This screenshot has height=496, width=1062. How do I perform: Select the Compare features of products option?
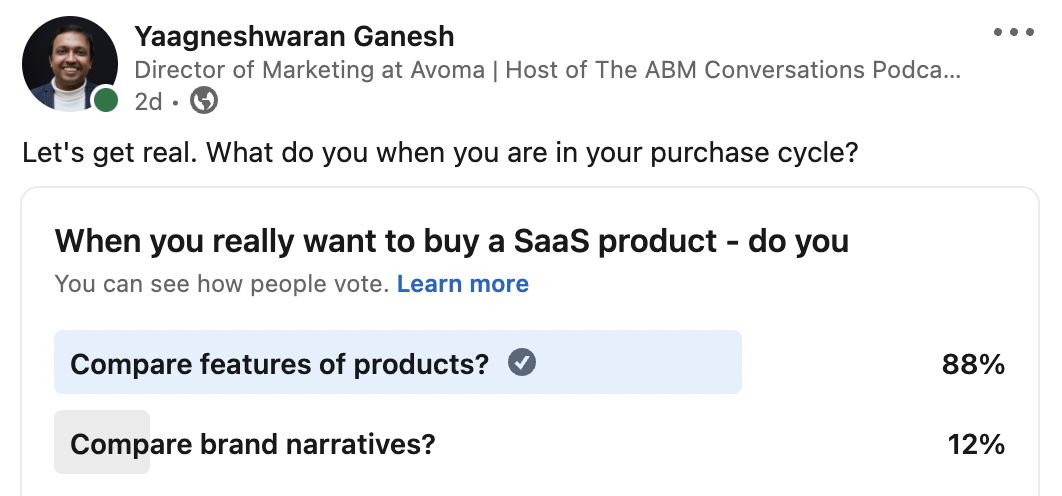(530, 363)
